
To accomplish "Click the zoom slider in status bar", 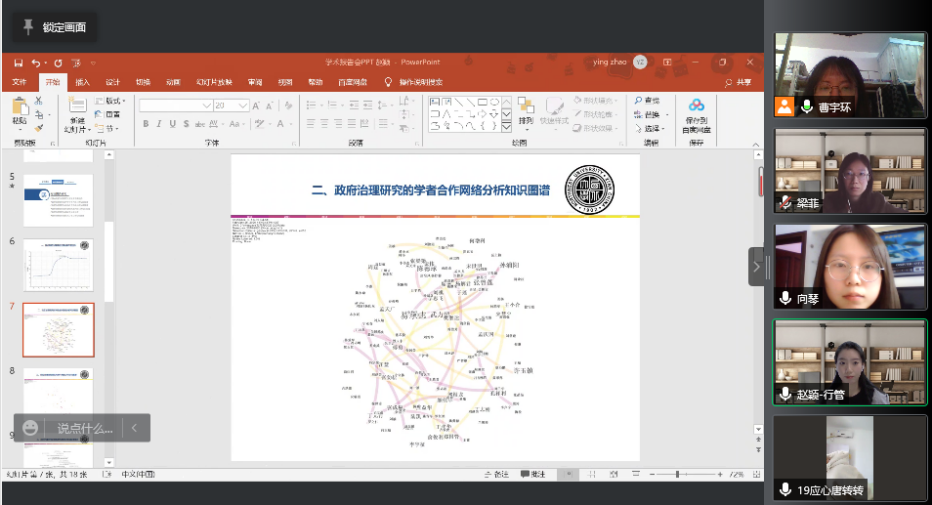I will point(677,474).
